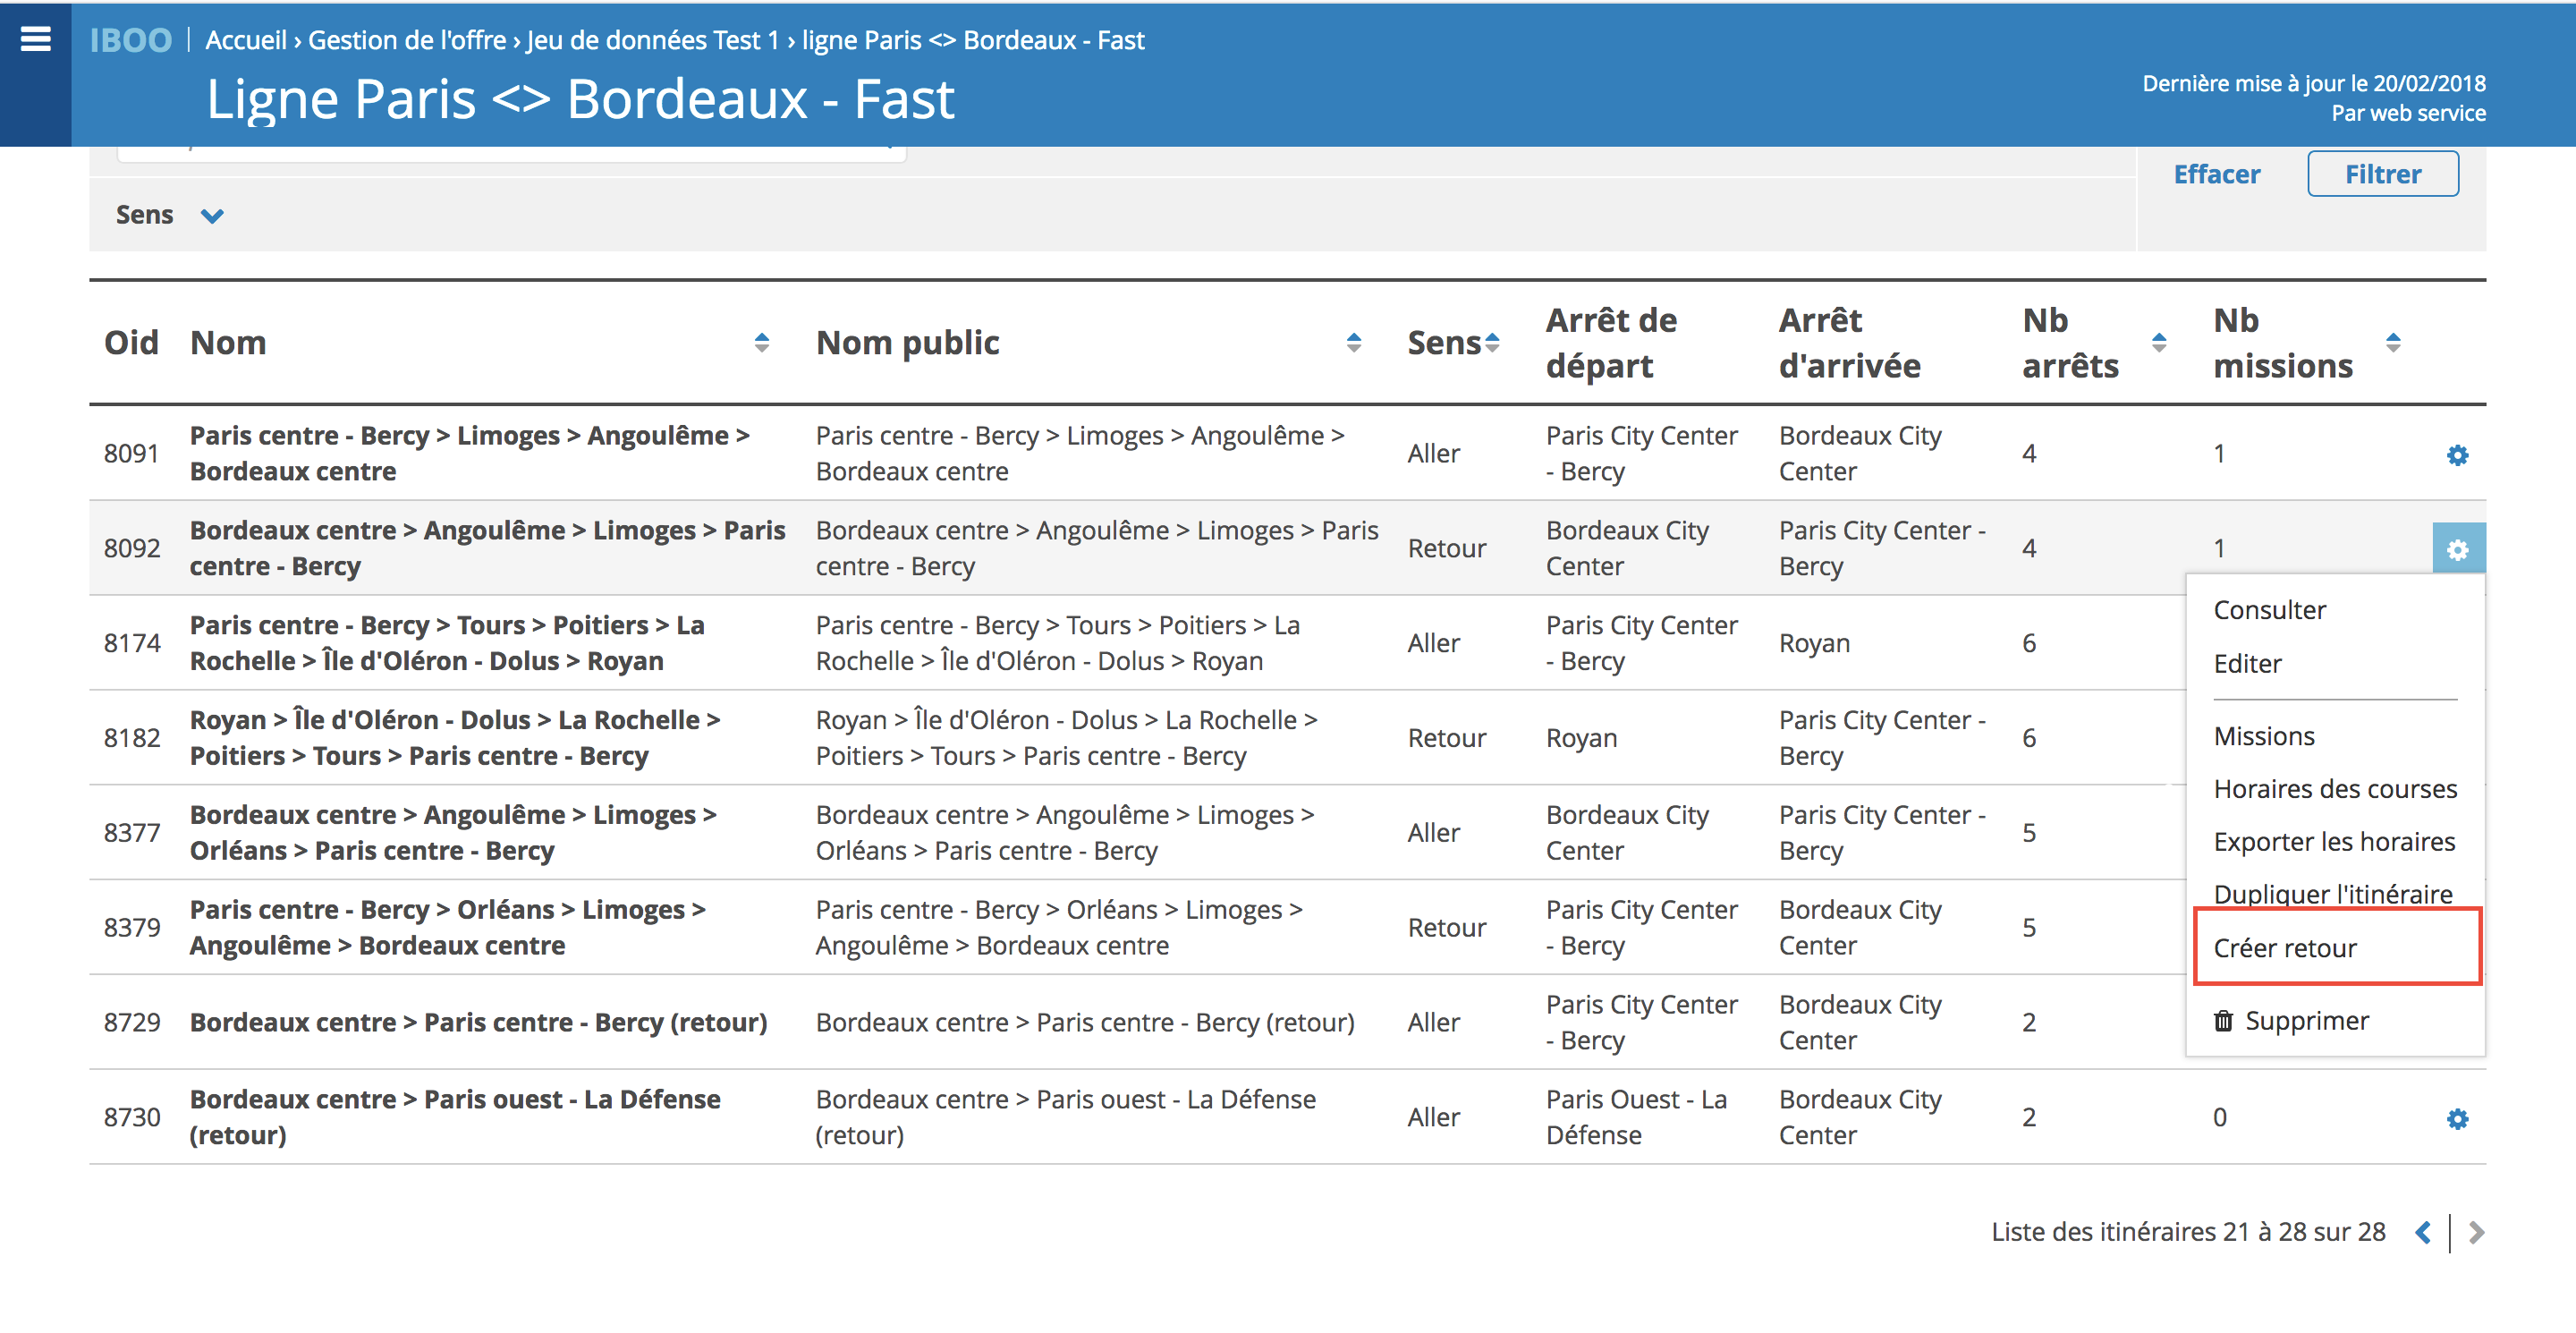Image resolution: width=2576 pixels, height=1333 pixels.
Task: Select Horaires des courses option
Action: (x=2334, y=789)
